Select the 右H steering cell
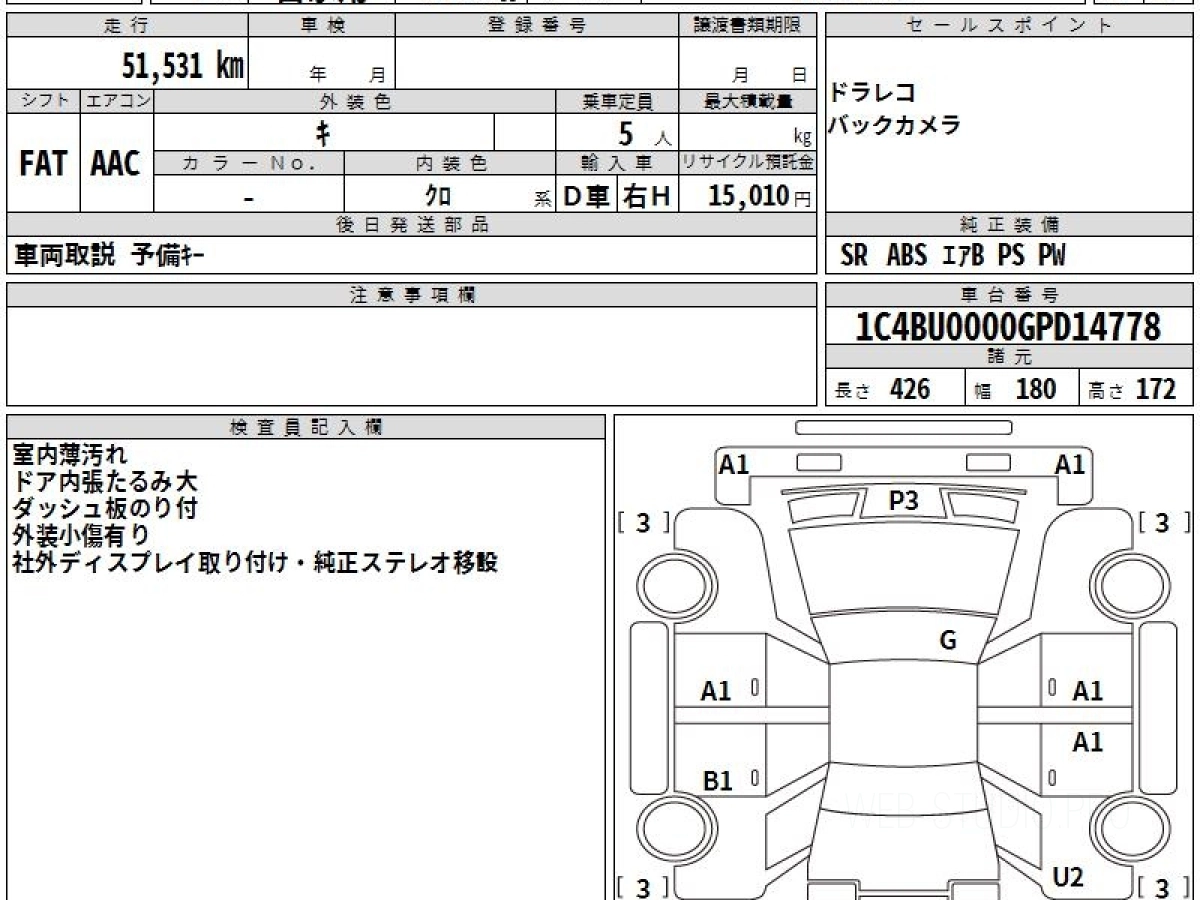 click(647, 197)
